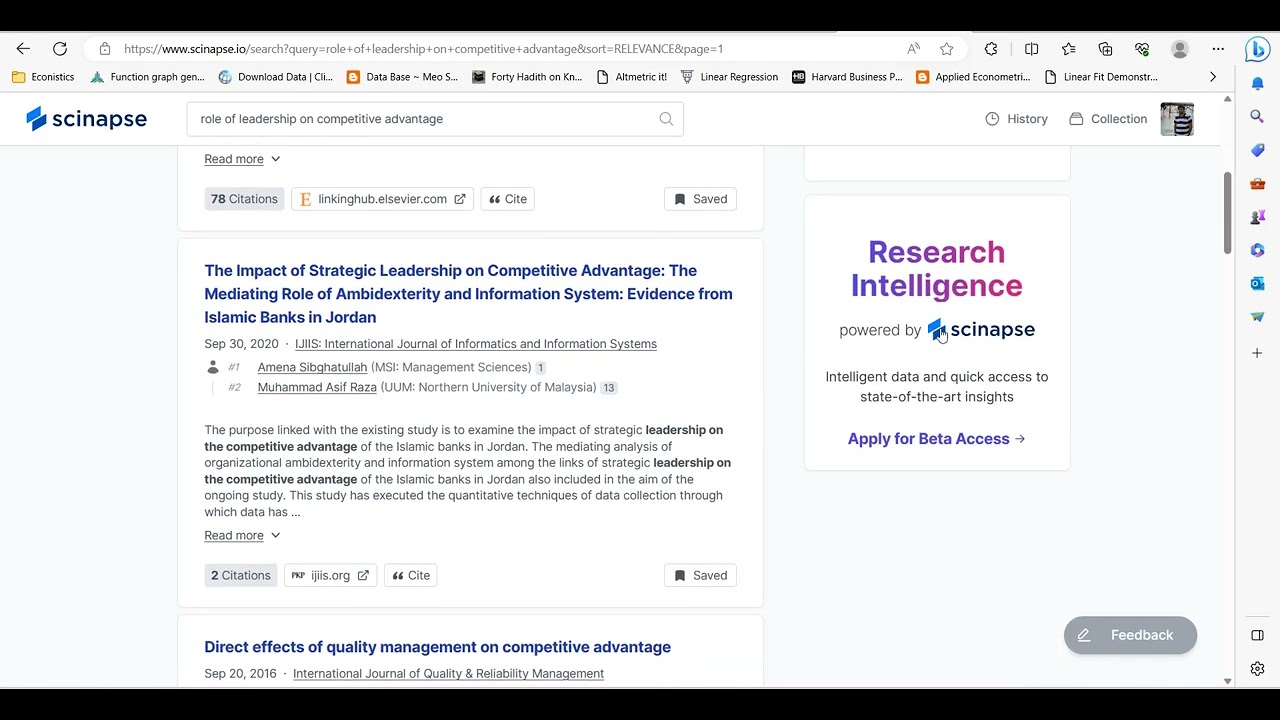Image resolution: width=1280 pixels, height=720 pixels.
Task: Add page to favorites star
Action: click(x=946, y=48)
